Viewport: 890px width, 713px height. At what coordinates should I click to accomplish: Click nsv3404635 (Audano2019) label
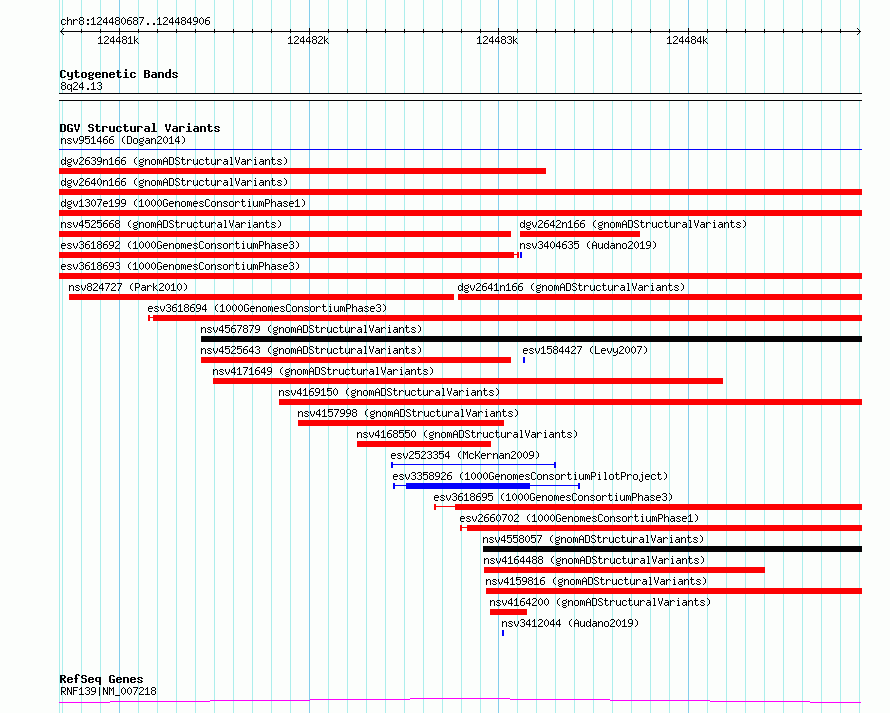(x=588, y=245)
